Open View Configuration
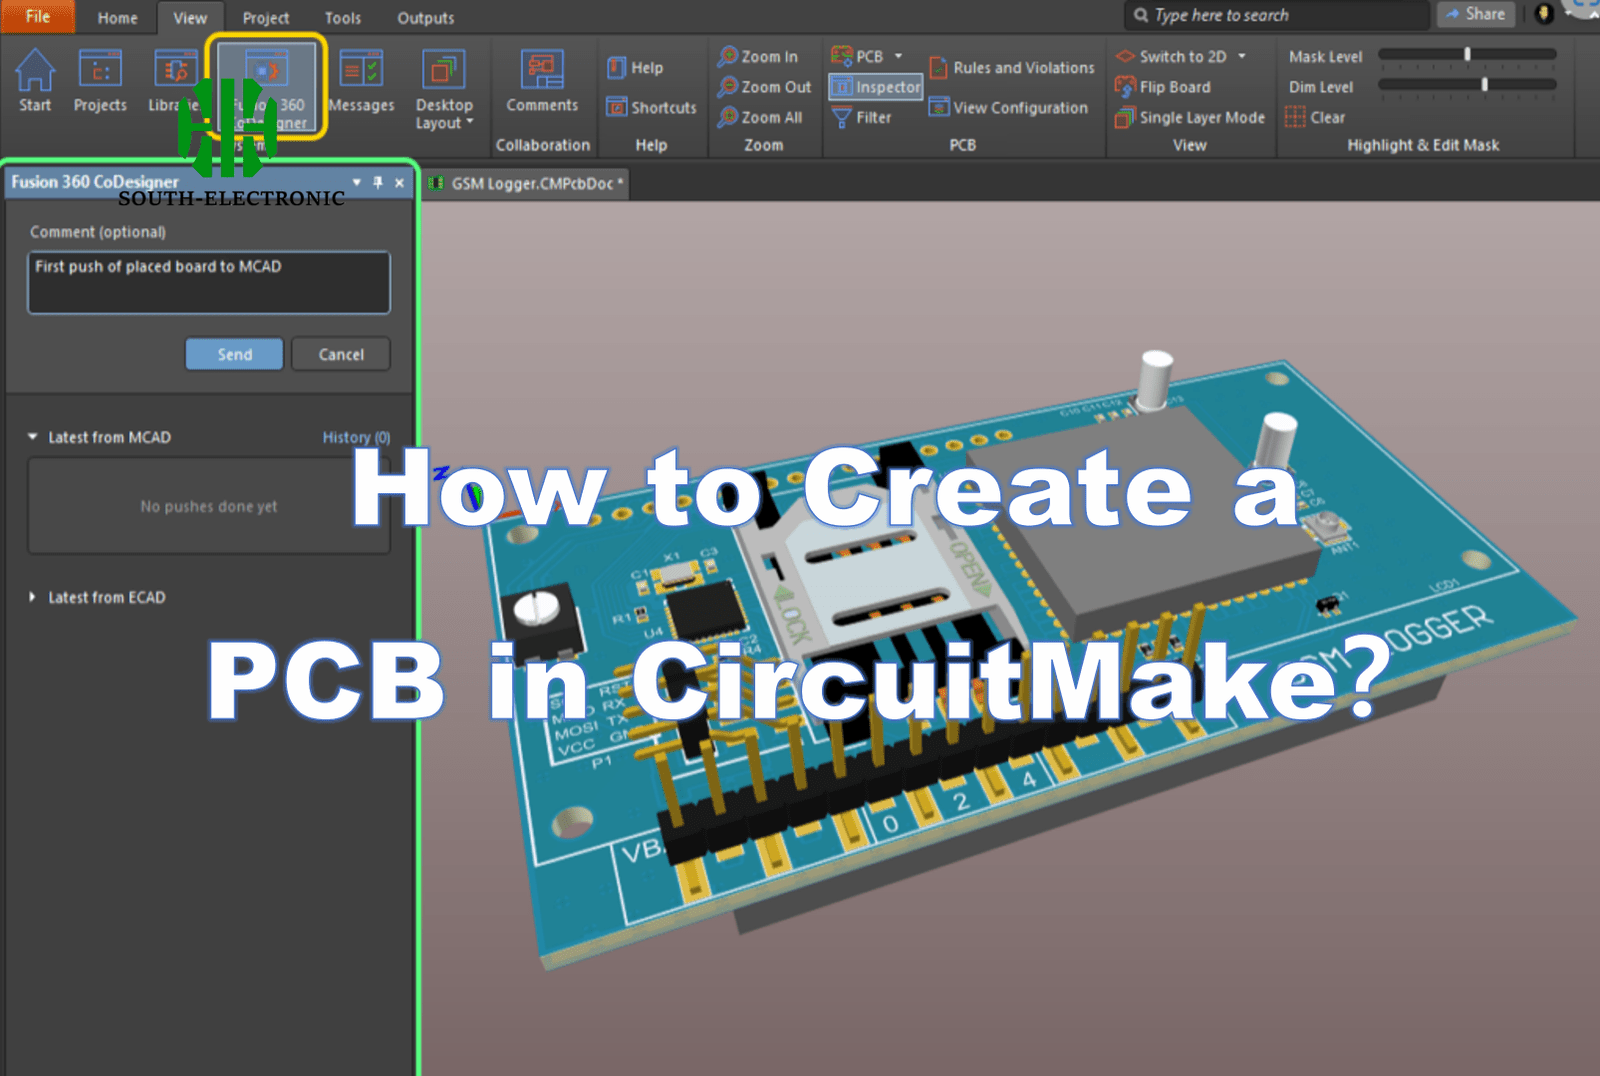The width and height of the screenshot is (1600, 1076). 1008,107
